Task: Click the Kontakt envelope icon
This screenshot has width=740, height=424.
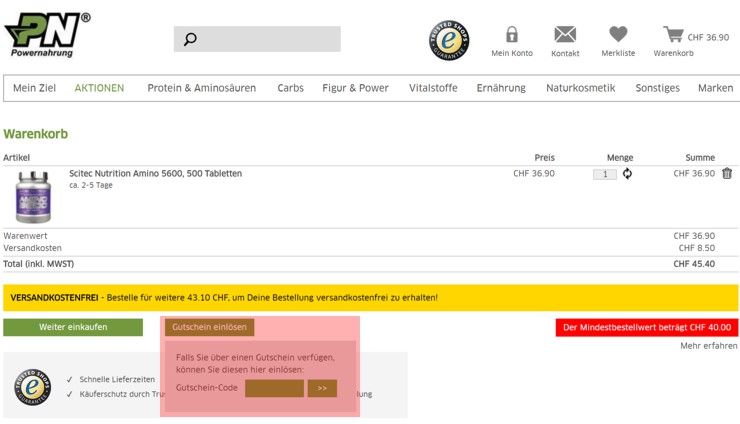Action: [x=565, y=35]
